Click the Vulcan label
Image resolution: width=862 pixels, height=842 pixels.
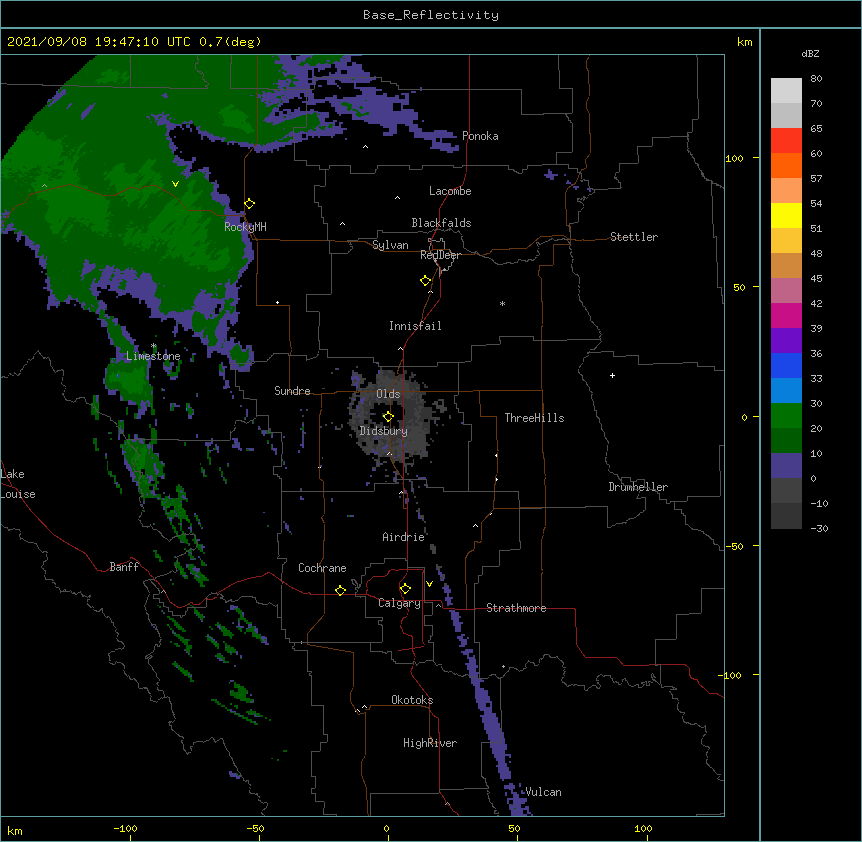click(543, 792)
